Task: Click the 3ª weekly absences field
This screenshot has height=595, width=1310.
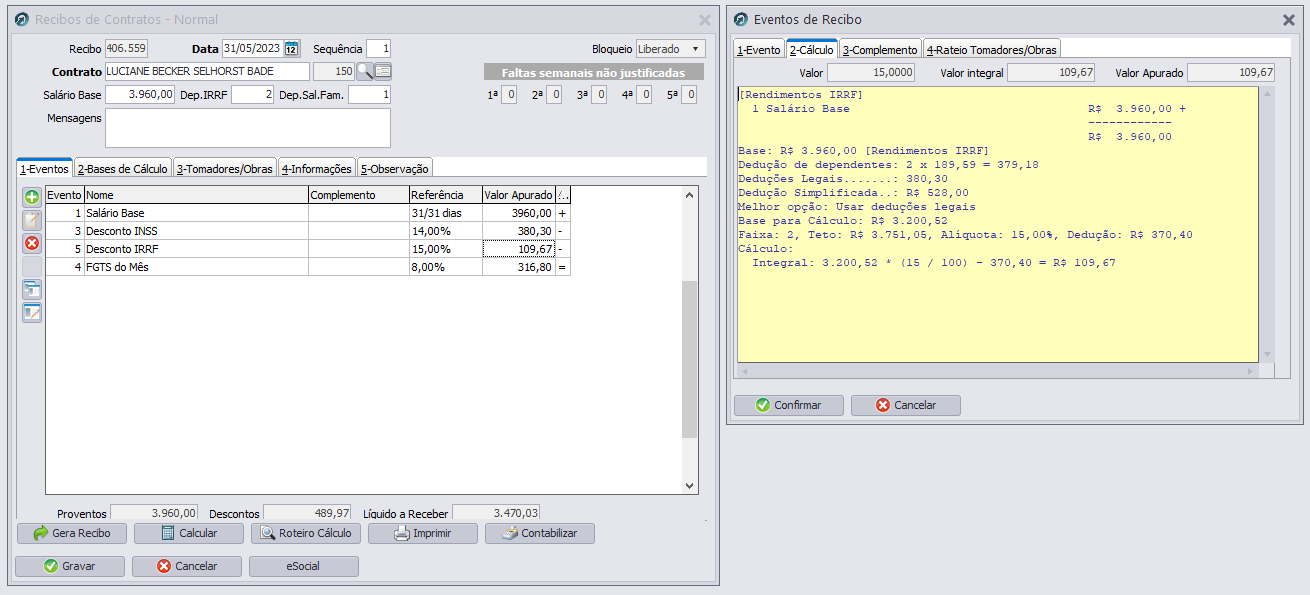Action: [598, 95]
